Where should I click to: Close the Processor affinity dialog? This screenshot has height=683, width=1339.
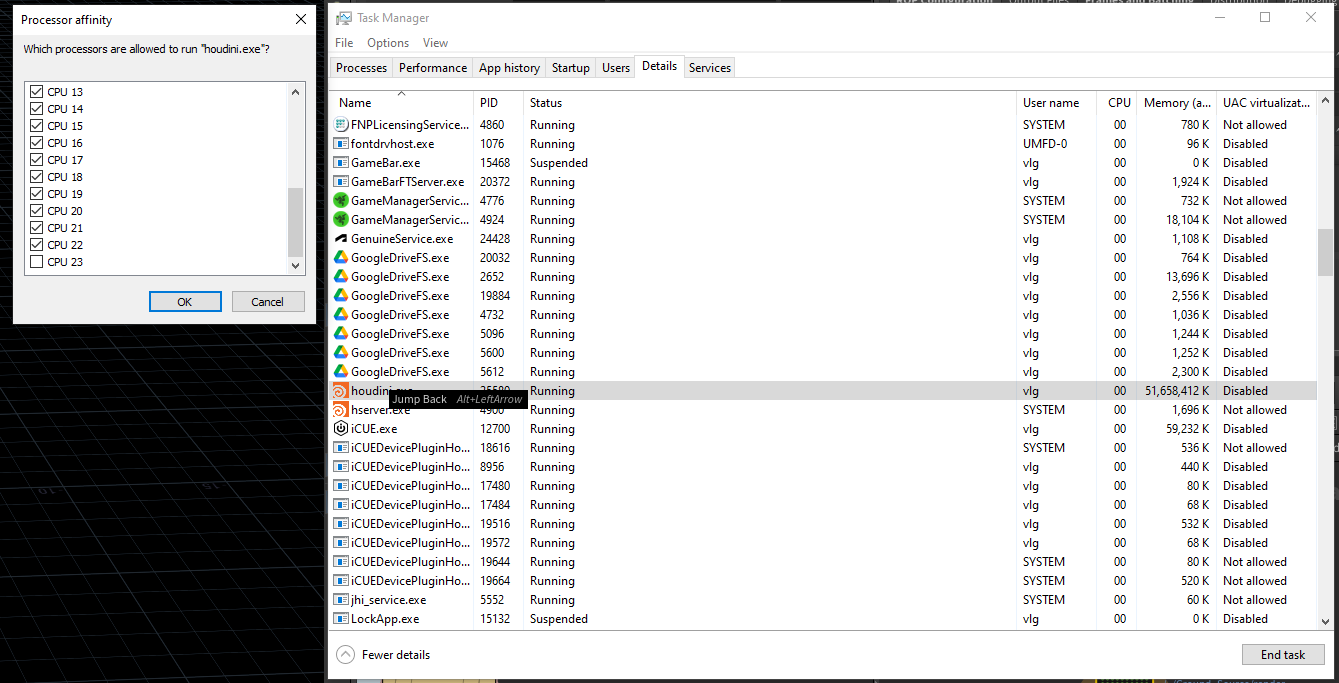pyautogui.click(x=301, y=19)
